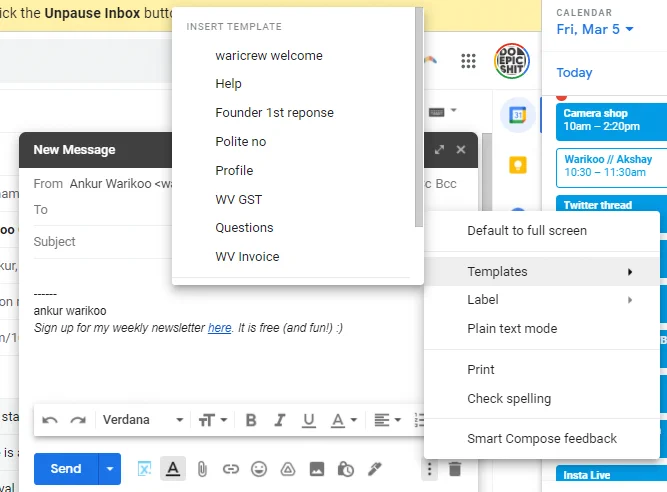Insert the Profile template
The height and width of the screenshot is (492, 667).
point(234,171)
